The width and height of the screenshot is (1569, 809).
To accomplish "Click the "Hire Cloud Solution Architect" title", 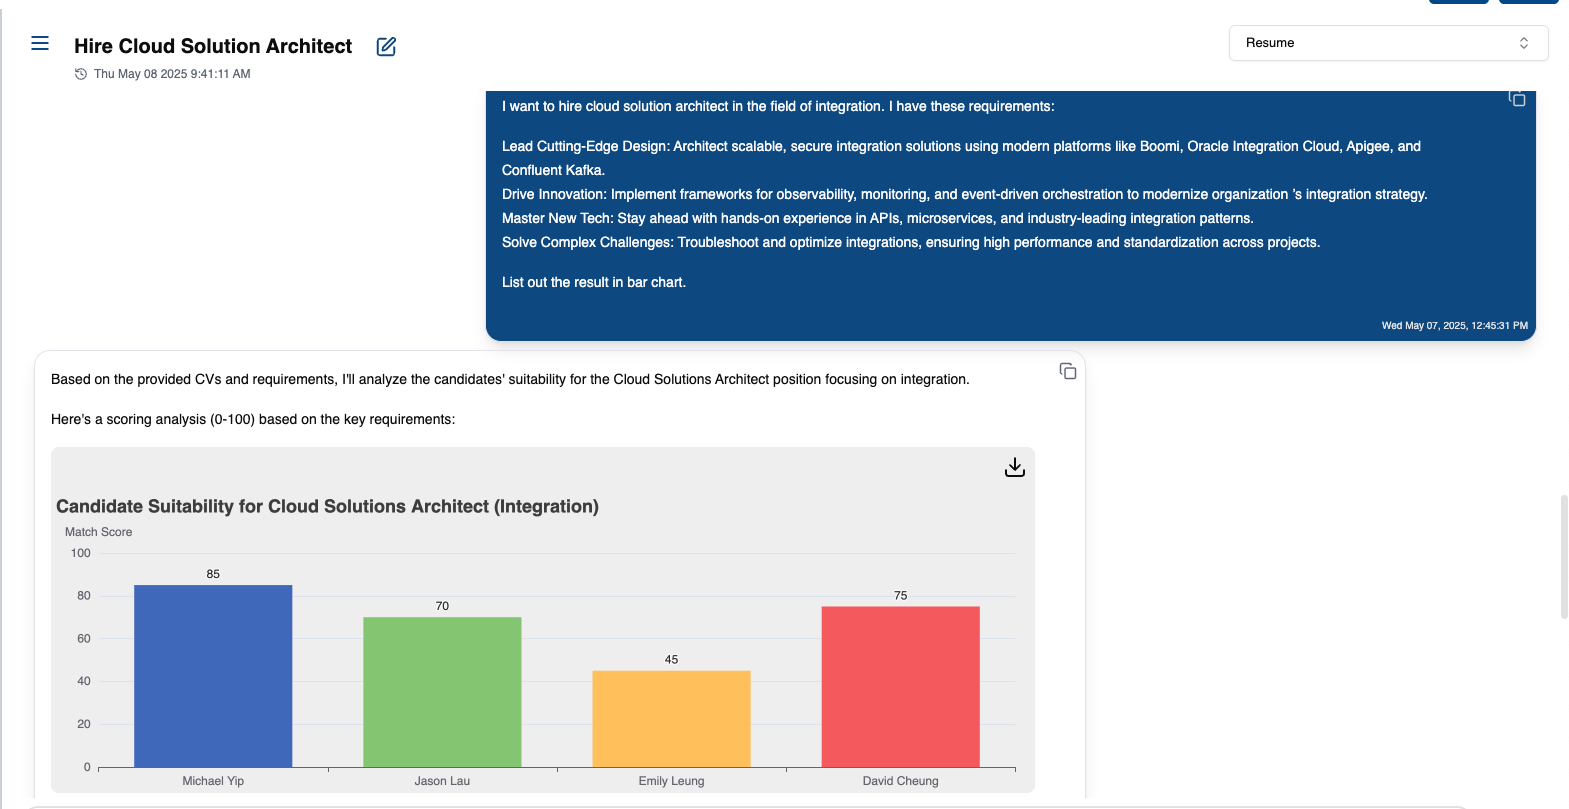I will coord(213,46).
